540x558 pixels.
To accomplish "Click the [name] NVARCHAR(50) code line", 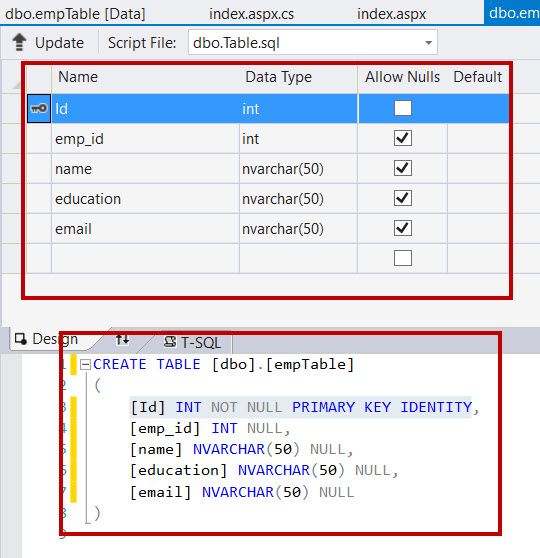I will [242, 449].
